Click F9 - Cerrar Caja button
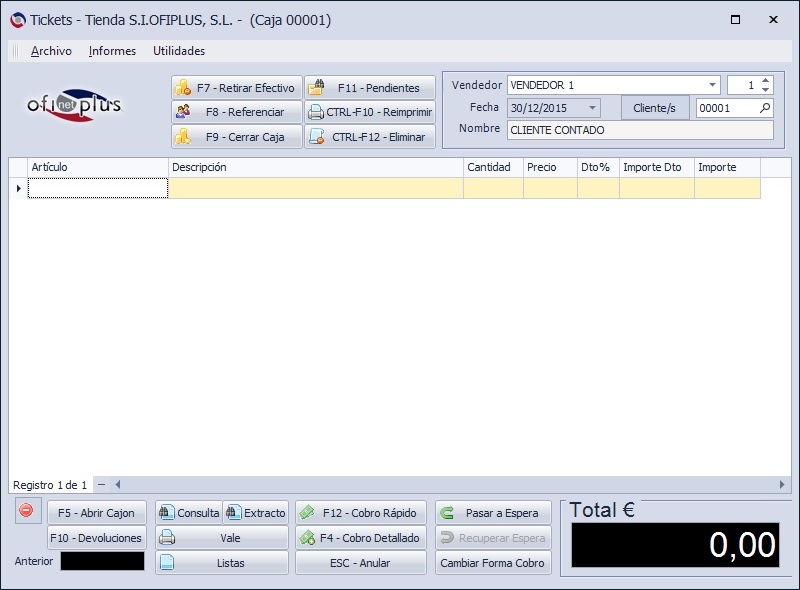 click(x=237, y=137)
